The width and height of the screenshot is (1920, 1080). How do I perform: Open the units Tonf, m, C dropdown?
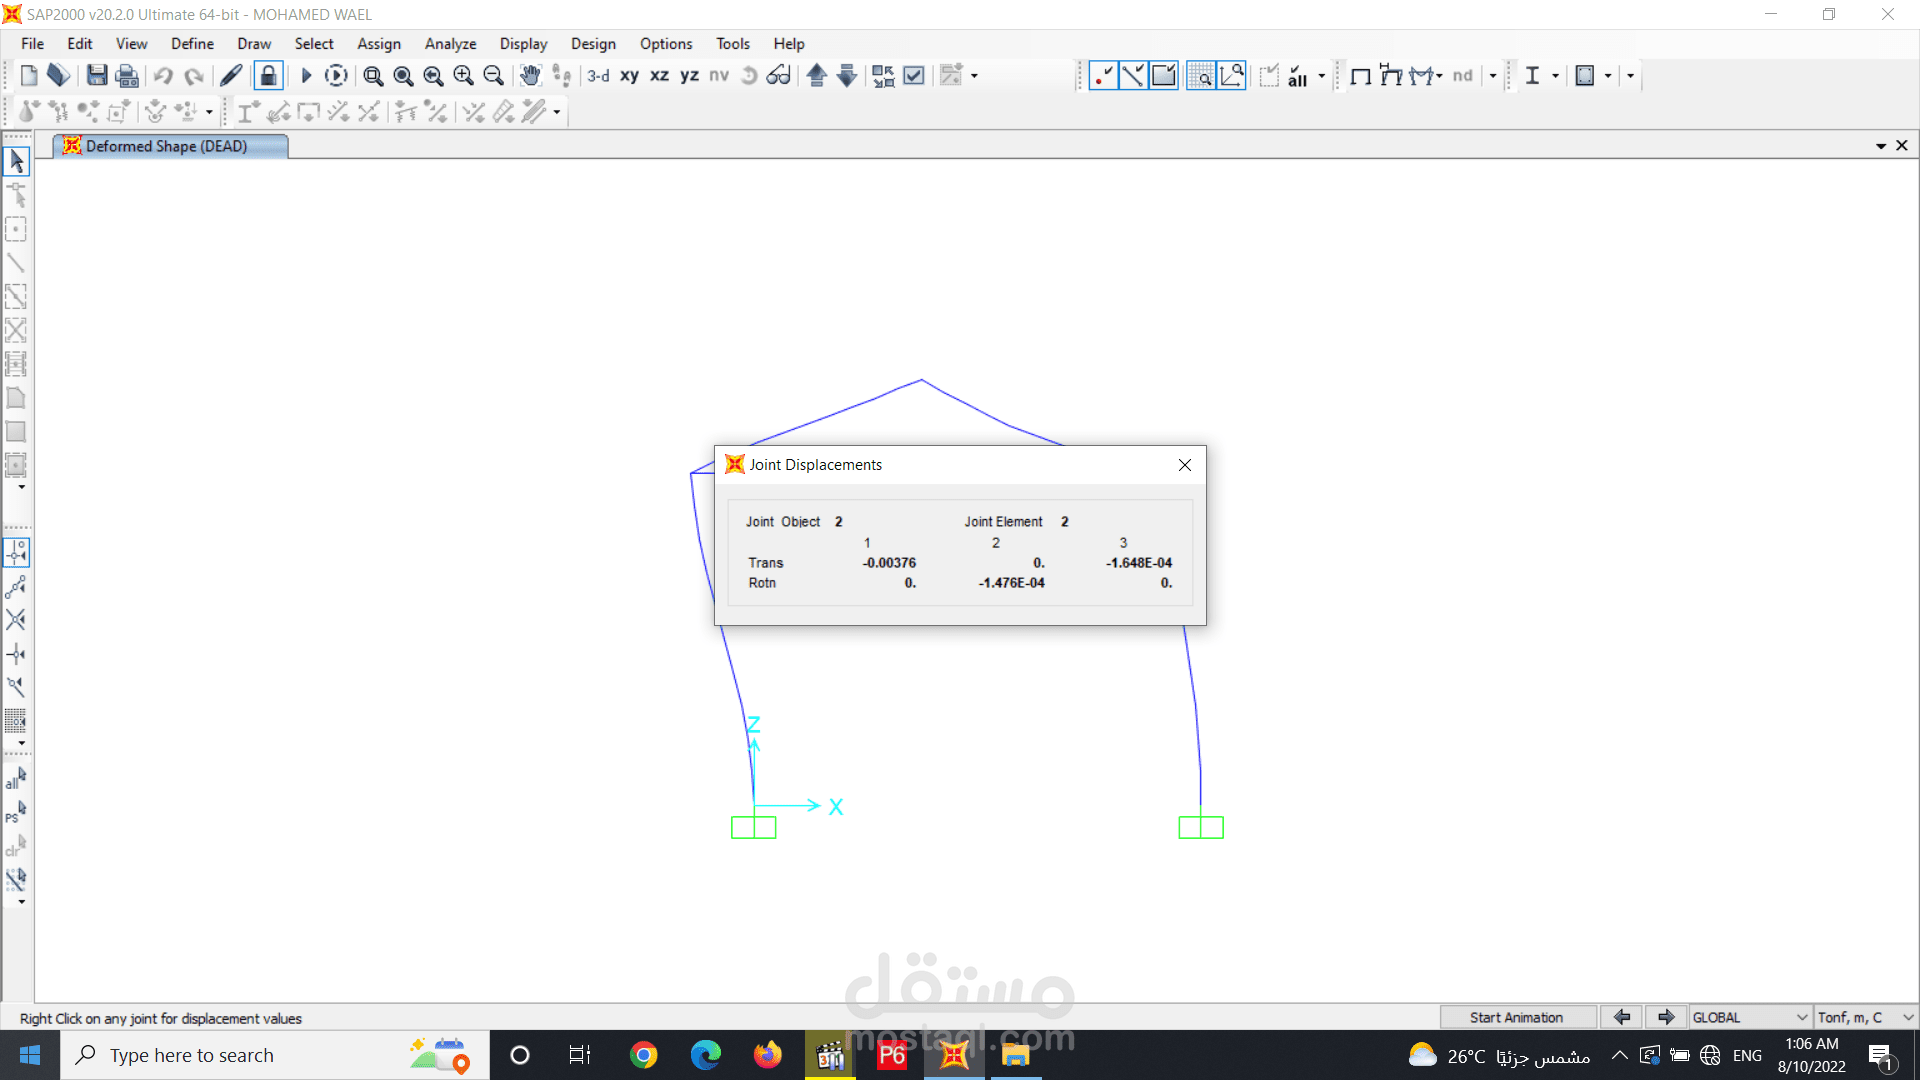pos(1865,1017)
